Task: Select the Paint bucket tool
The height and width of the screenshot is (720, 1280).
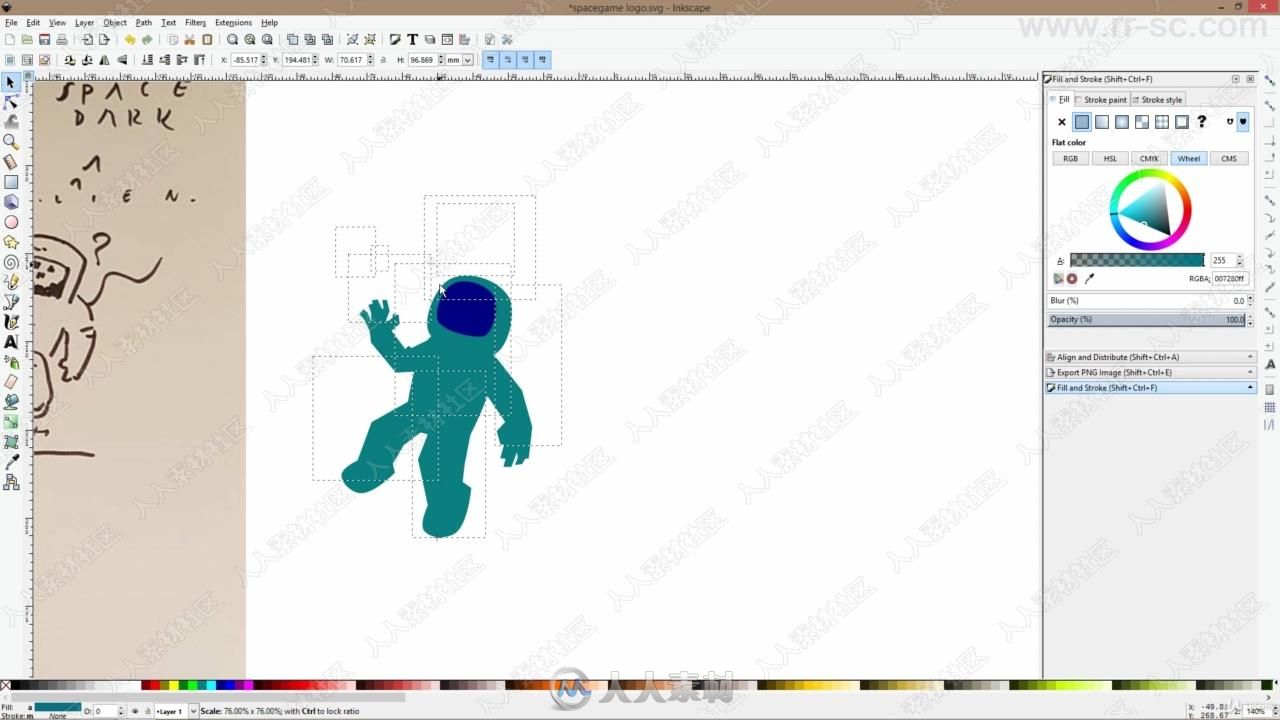Action: pos(11,402)
